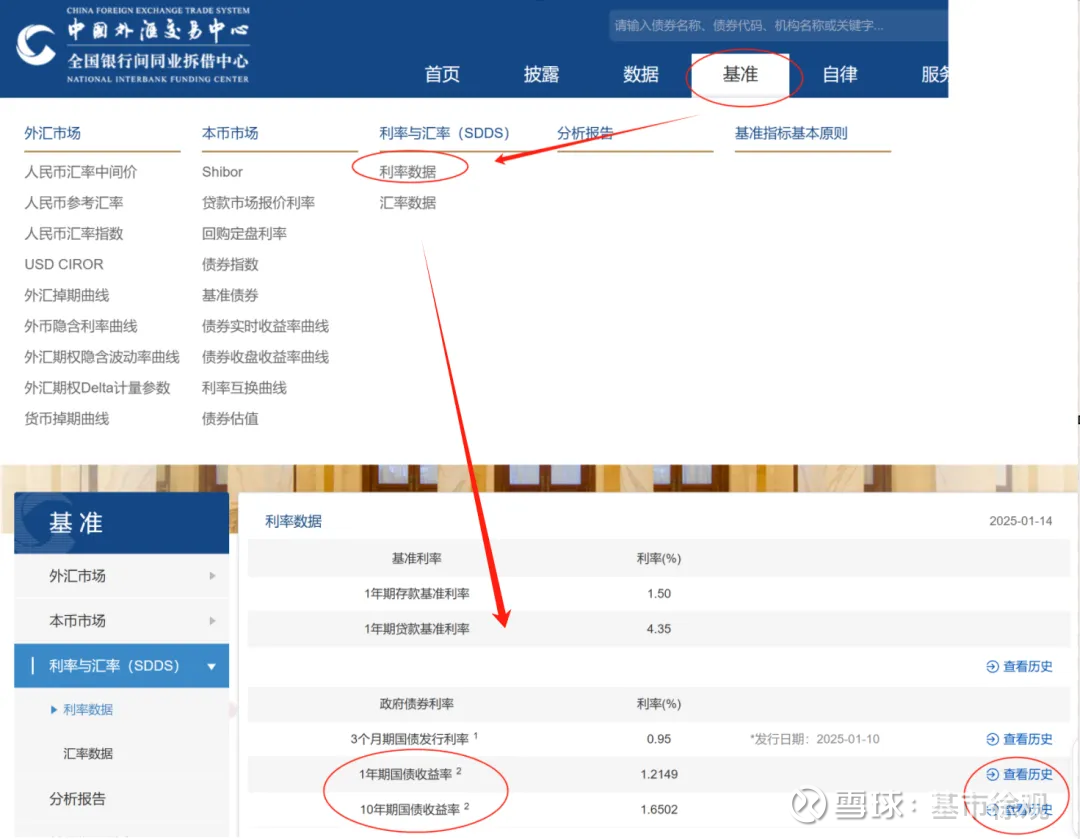Open 货币掉期曲线 link
1080x839 pixels.
coord(67,419)
